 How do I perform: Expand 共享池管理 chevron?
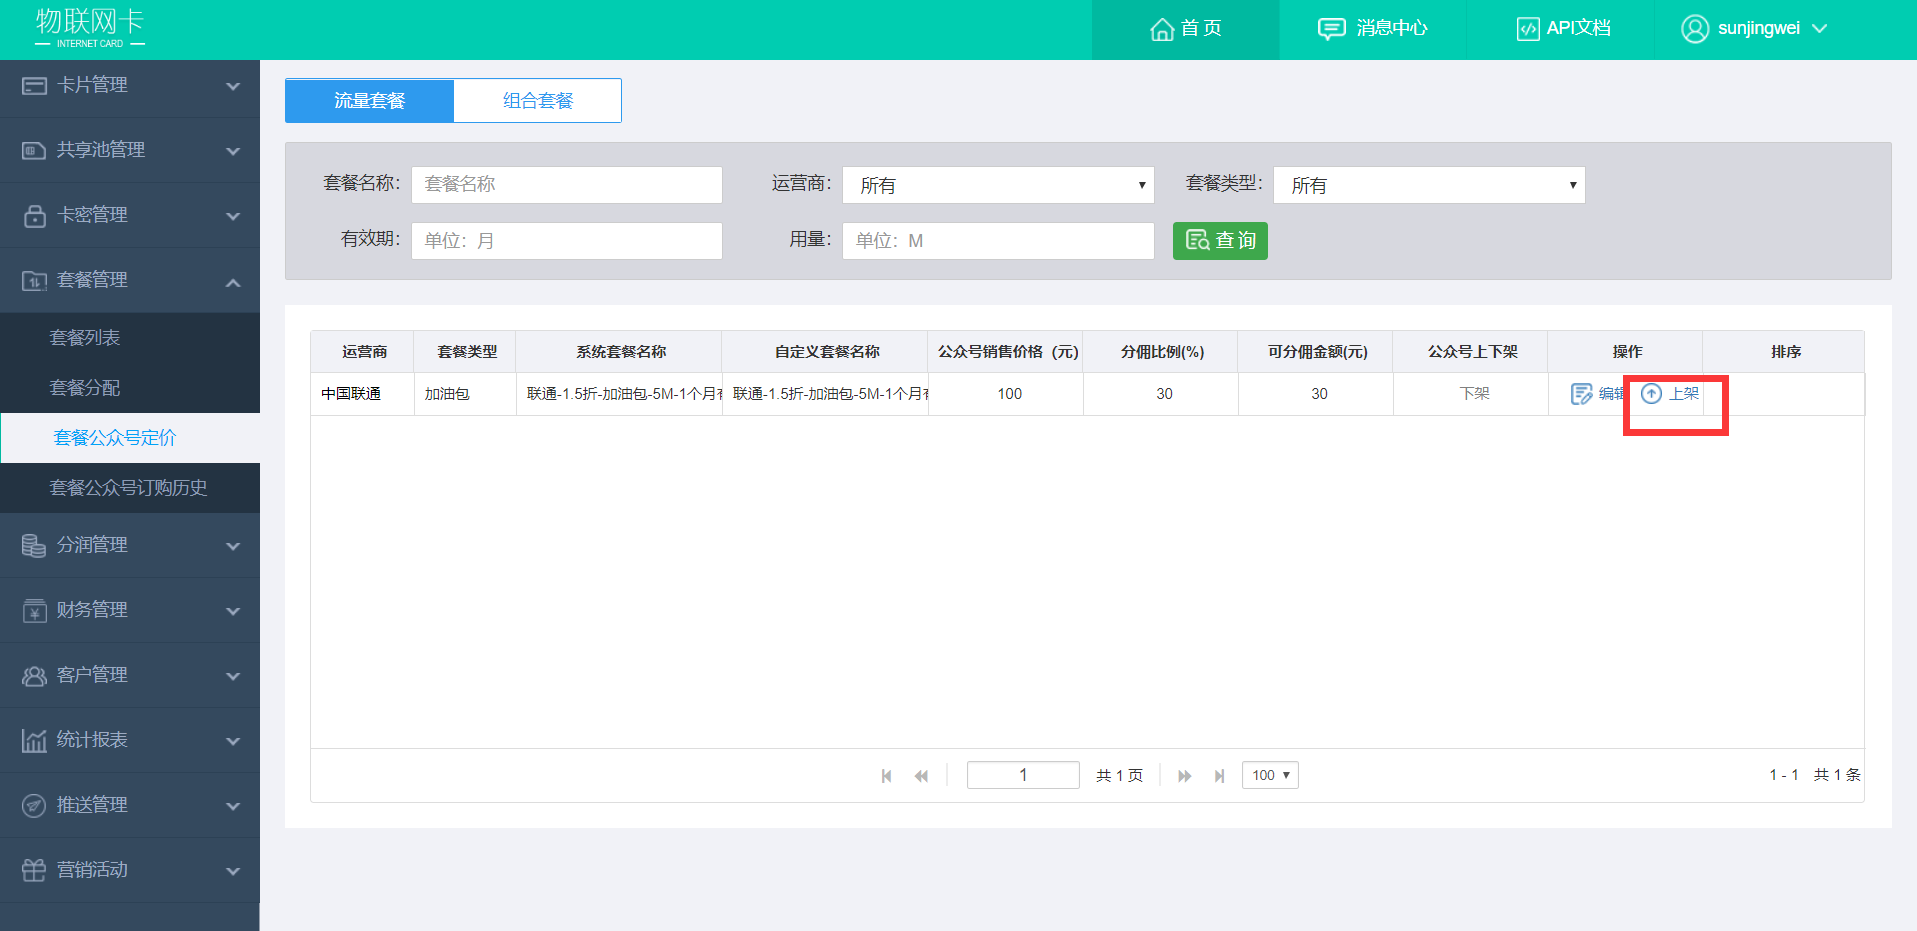(x=233, y=152)
